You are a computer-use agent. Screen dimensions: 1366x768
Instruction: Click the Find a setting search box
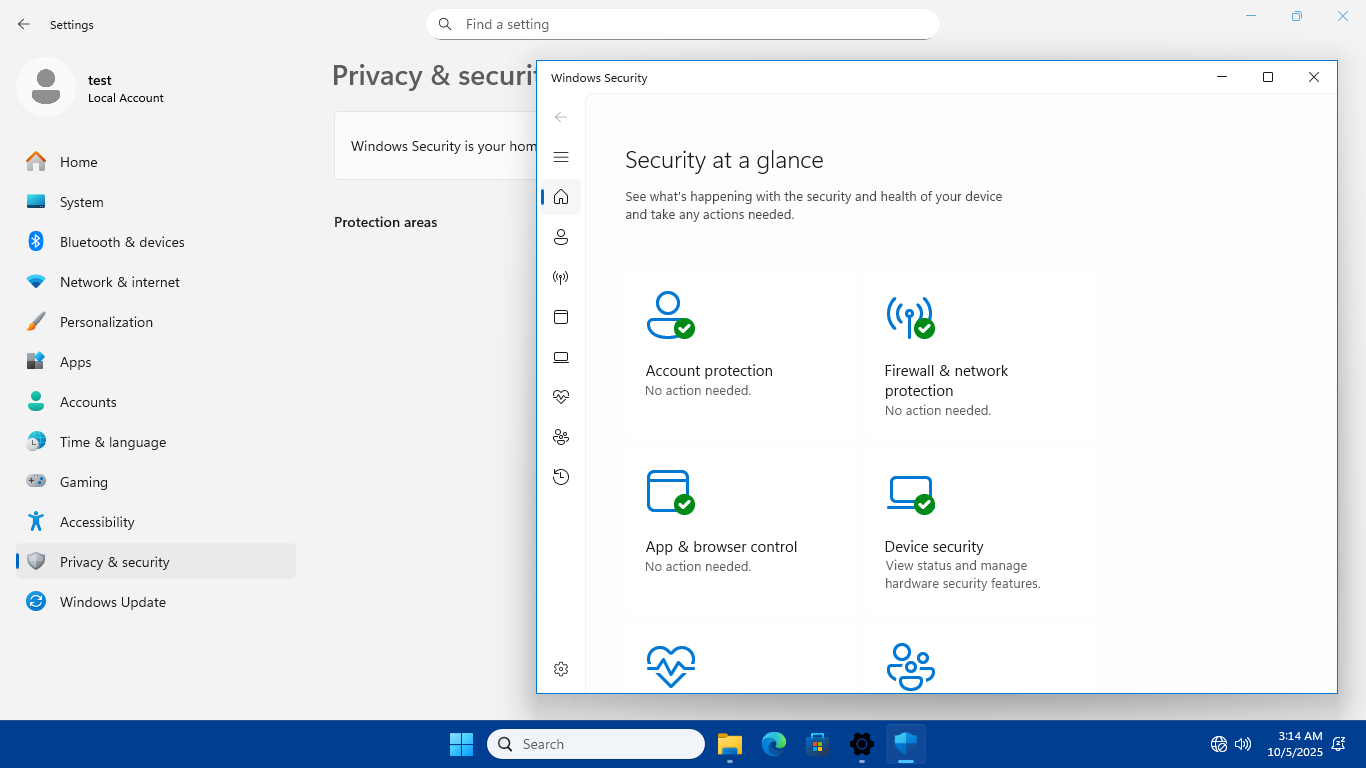(x=682, y=24)
